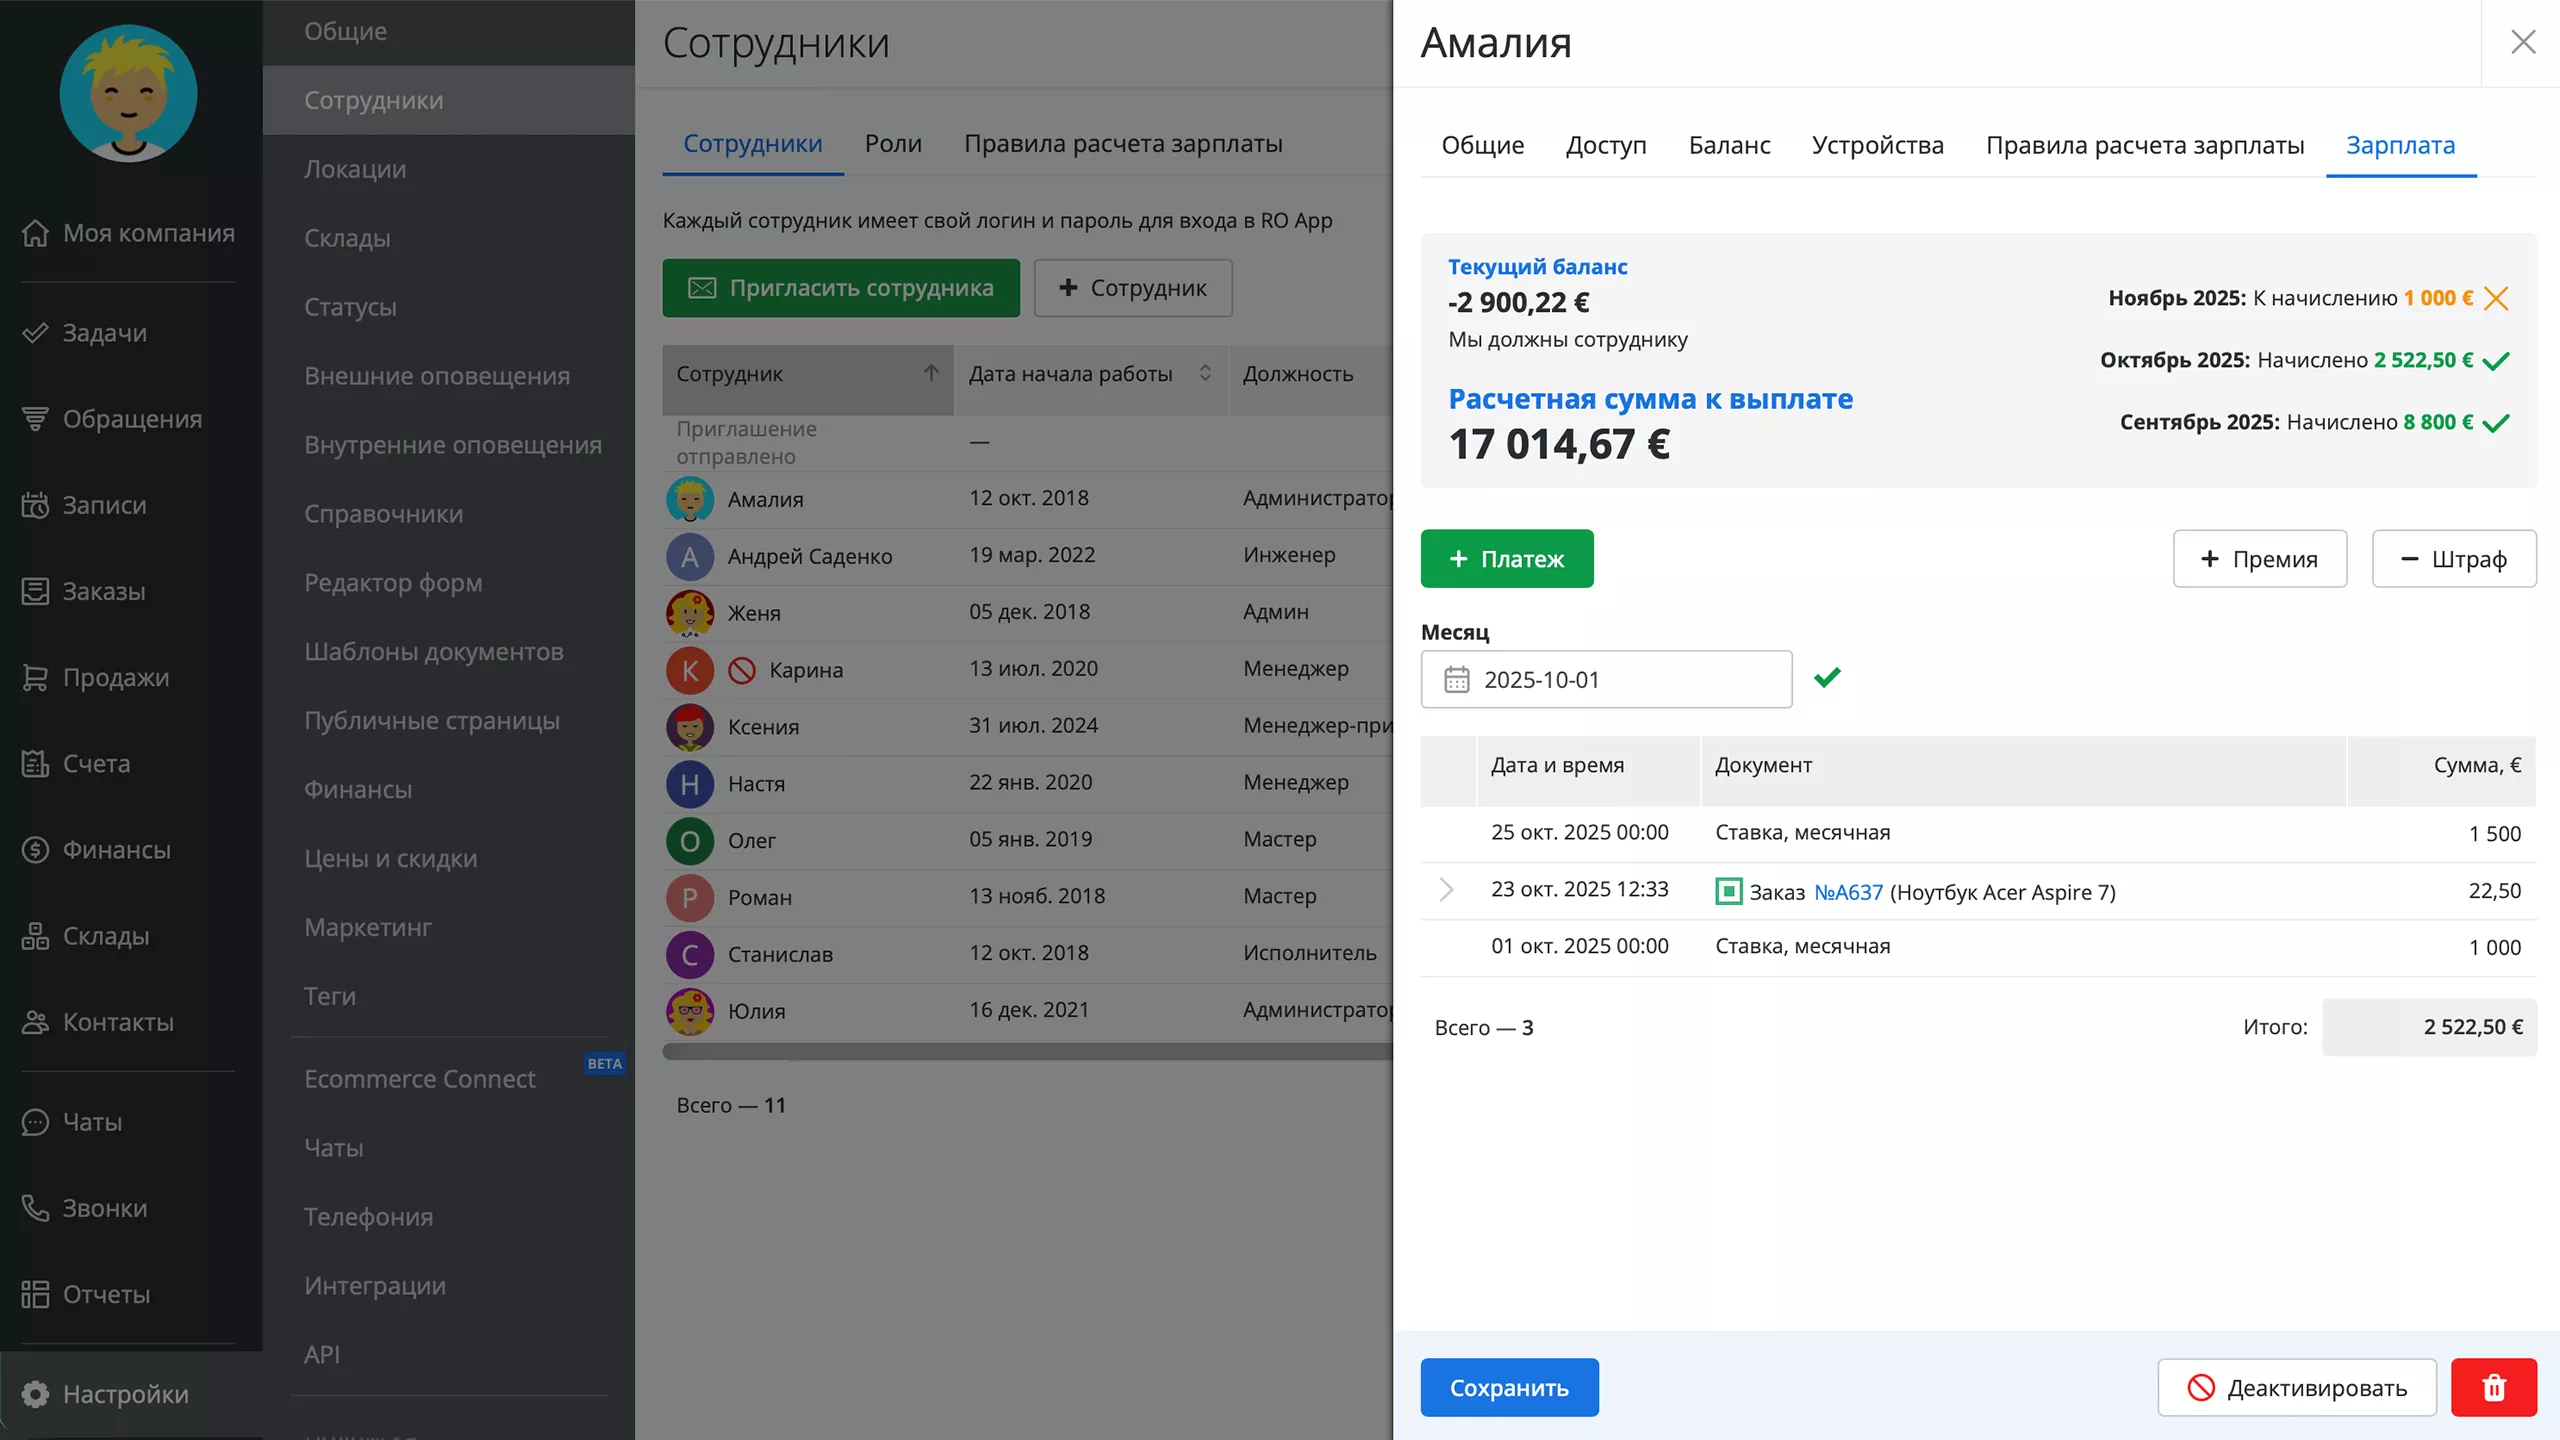Close the Амалия employee panel
This screenshot has width=2560, height=1440.
(2522, 42)
